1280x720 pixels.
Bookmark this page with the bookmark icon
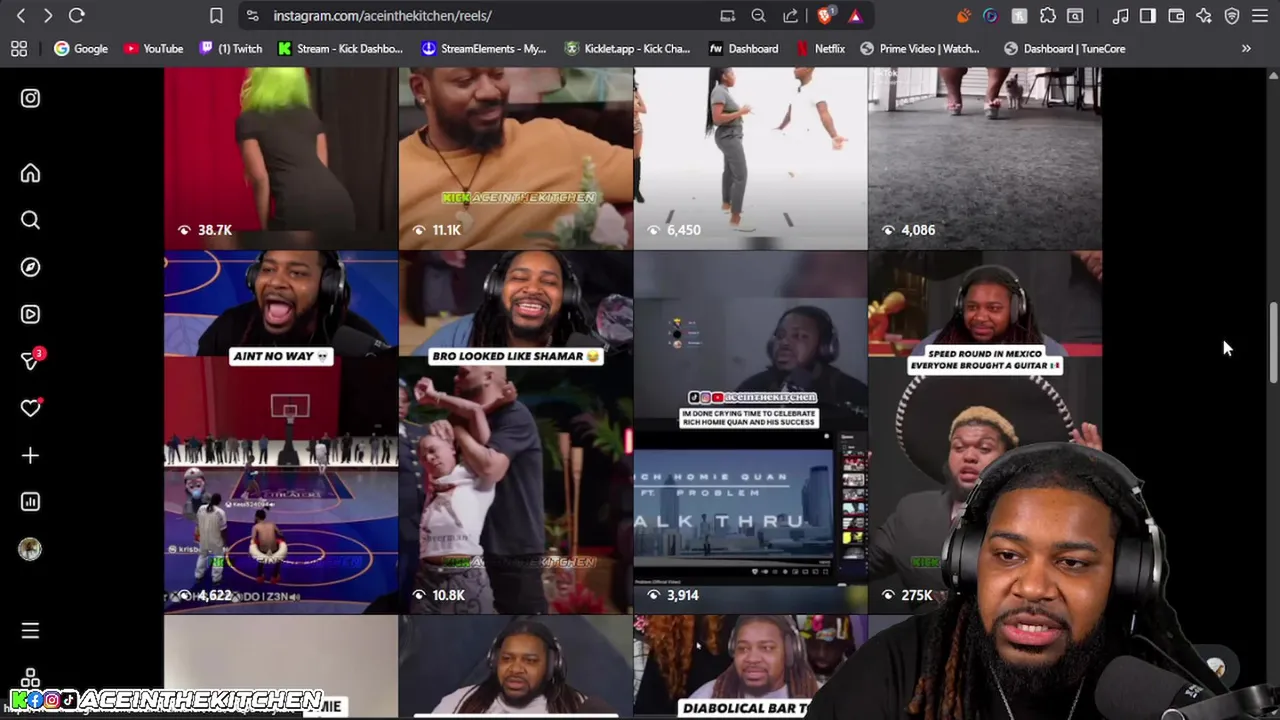click(x=216, y=15)
